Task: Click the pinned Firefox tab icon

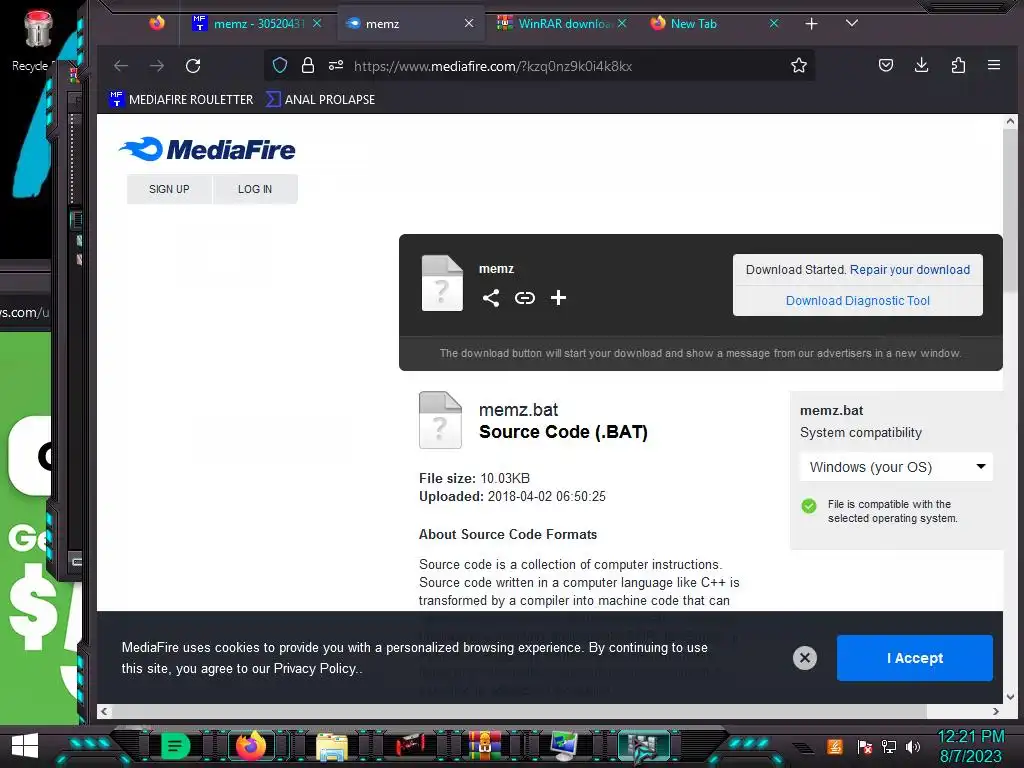Action: click(157, 24)
